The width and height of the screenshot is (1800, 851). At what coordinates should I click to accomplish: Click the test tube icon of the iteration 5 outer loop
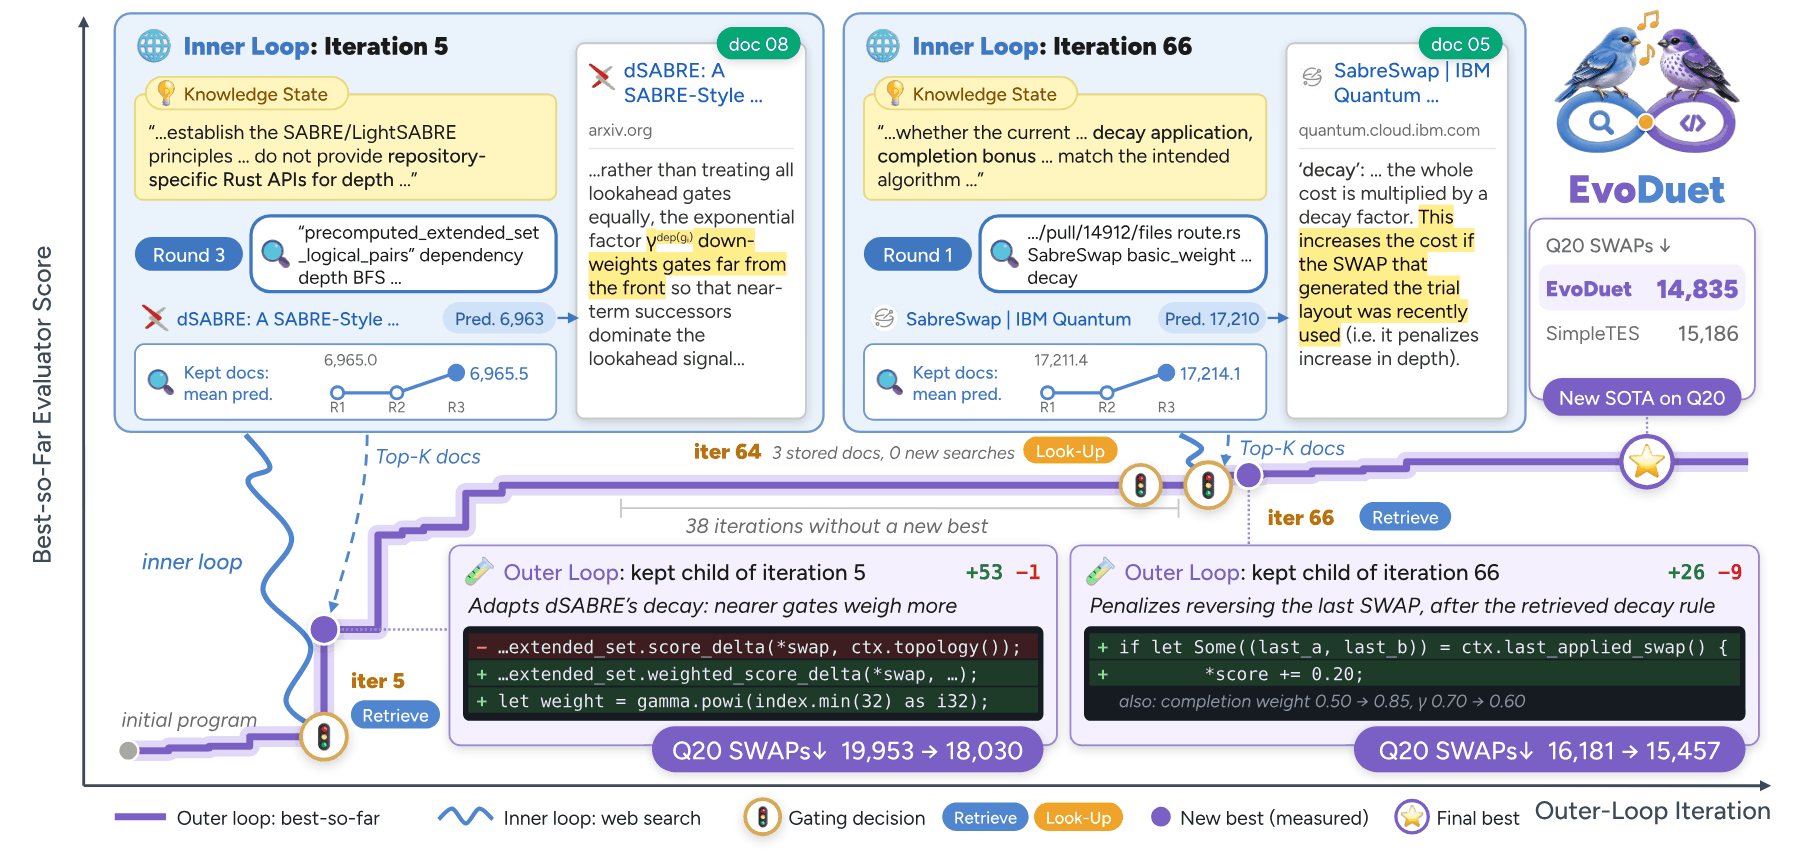[479, 571]
